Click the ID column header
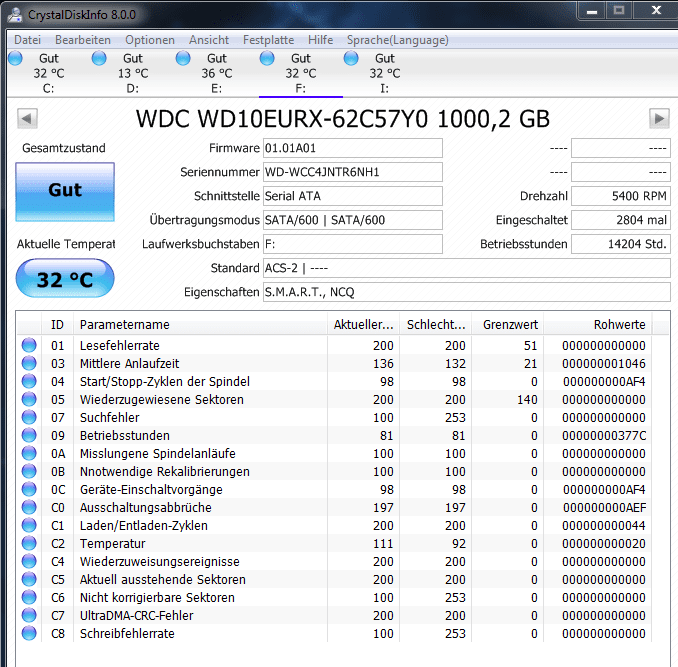Screen dimensions: 678x667 coord(58,325)
